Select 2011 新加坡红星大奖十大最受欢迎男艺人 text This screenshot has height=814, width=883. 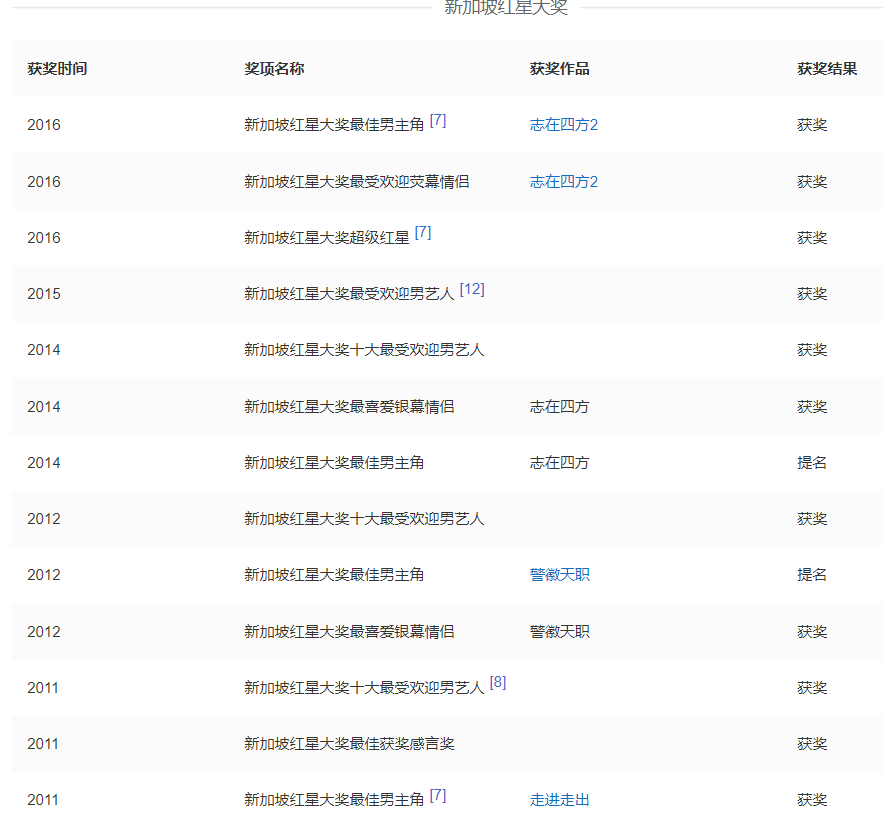tap(364, 687)
